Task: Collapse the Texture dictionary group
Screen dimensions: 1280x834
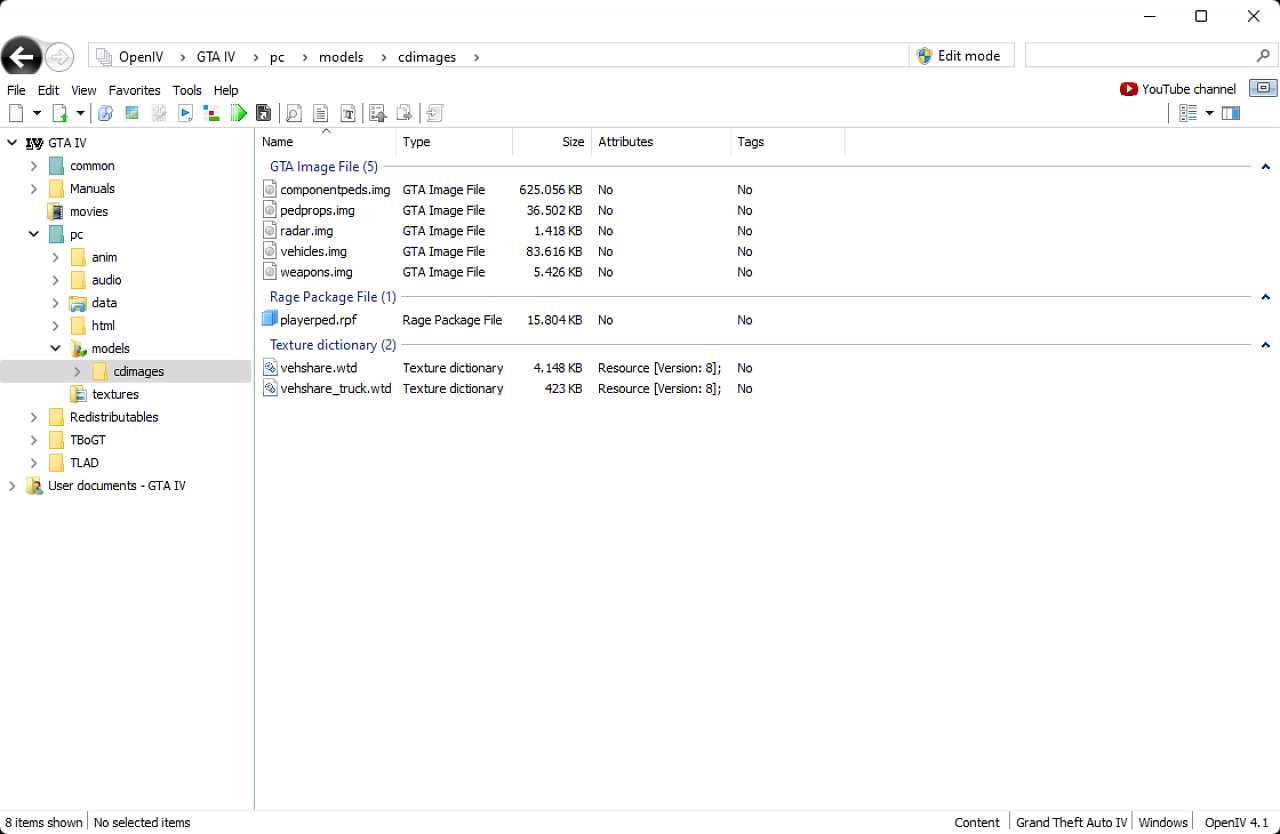Action: pos(1265,345)
